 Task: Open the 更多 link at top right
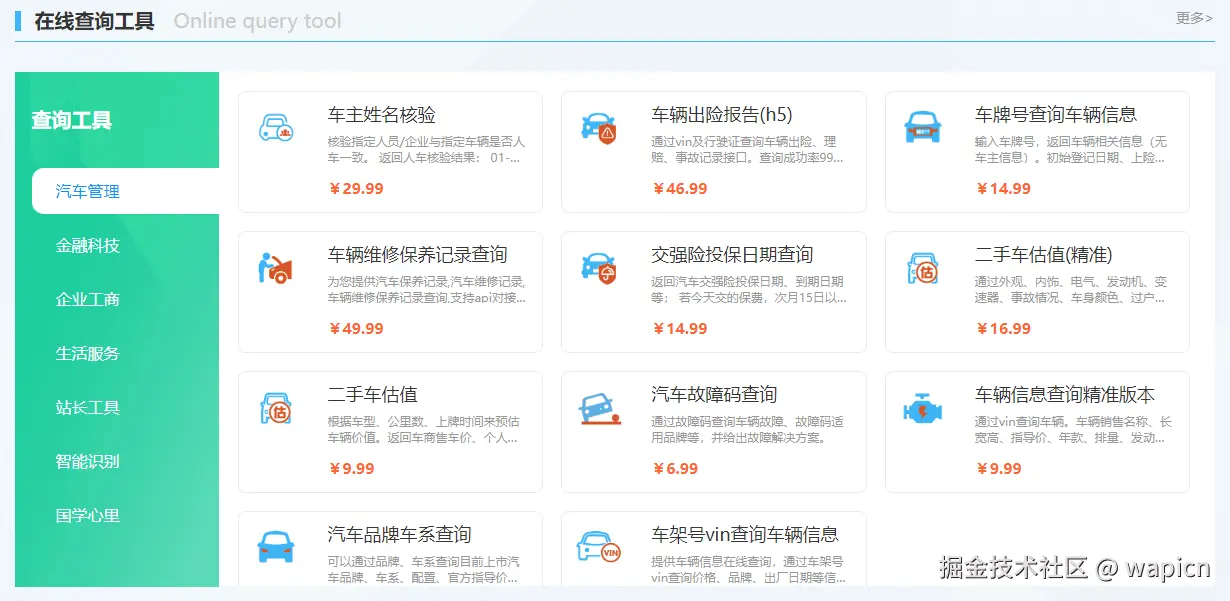coord(1192,17)
